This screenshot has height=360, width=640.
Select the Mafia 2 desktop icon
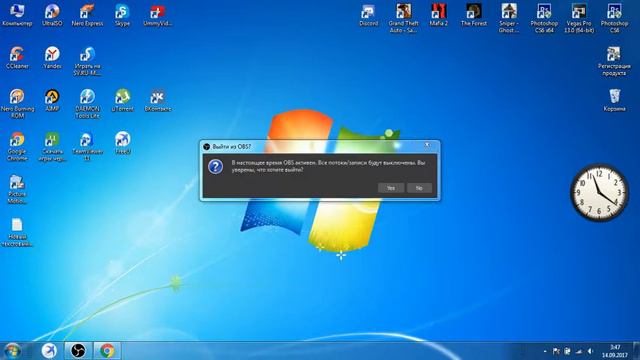click(x=438, y=15)
